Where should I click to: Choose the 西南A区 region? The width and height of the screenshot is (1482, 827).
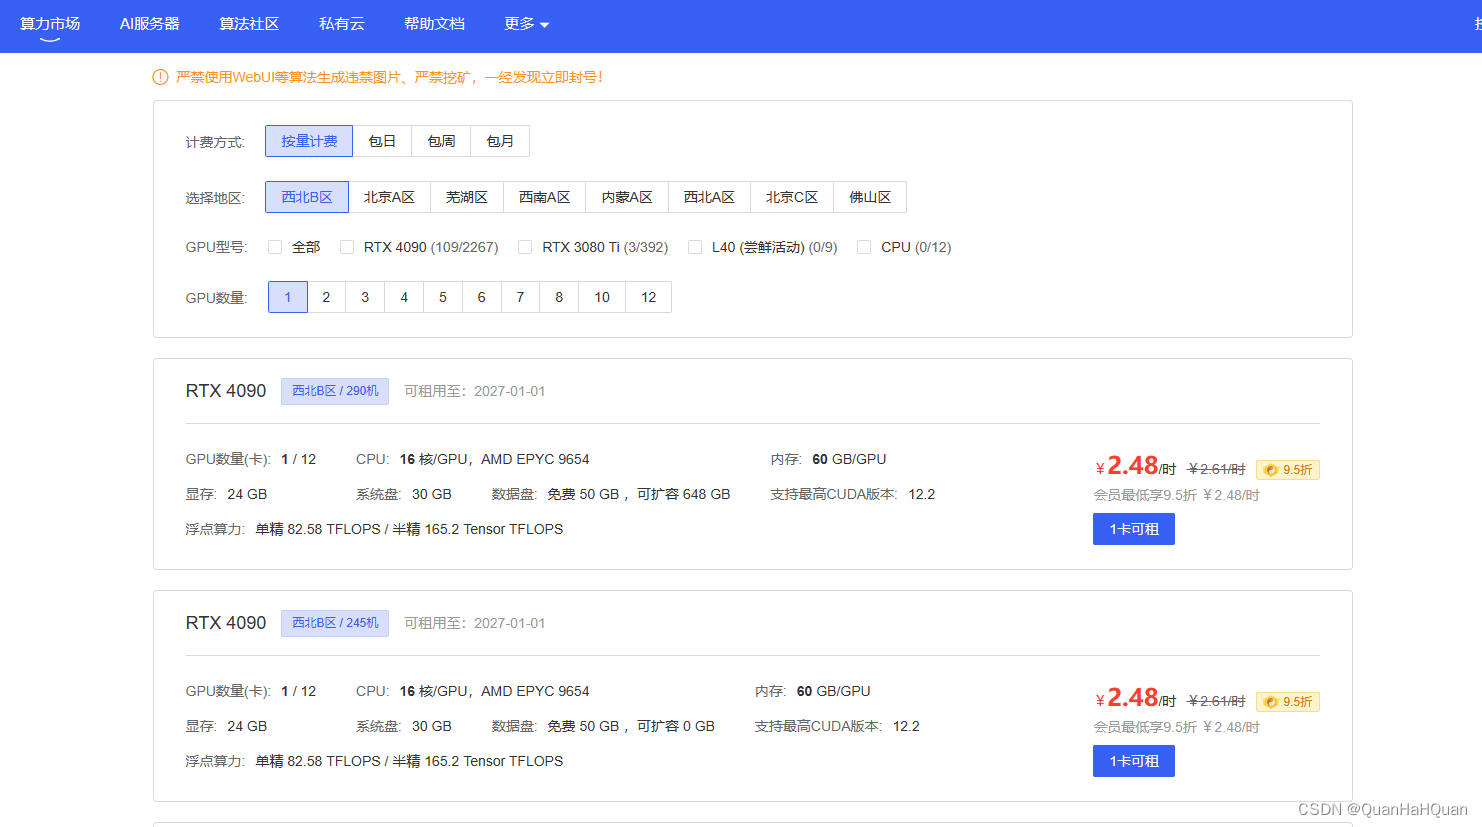[x=545, y=197]
